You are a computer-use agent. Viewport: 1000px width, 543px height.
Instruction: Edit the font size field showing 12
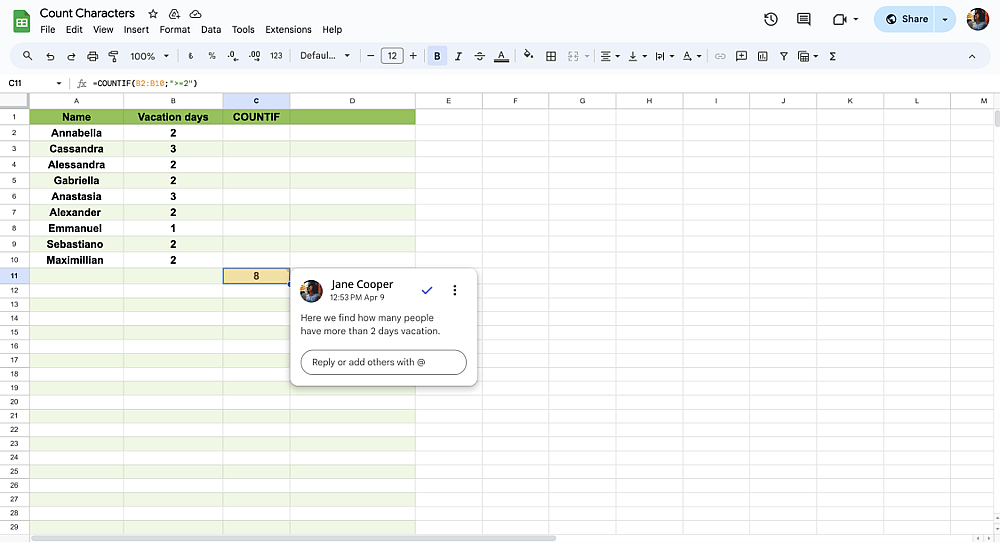tap(392, 56)
